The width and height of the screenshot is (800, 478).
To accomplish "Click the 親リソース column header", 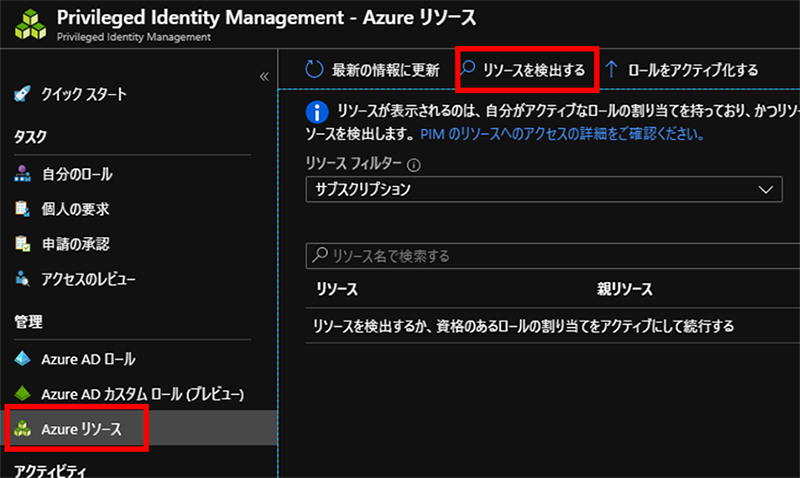I will [624, 289].
